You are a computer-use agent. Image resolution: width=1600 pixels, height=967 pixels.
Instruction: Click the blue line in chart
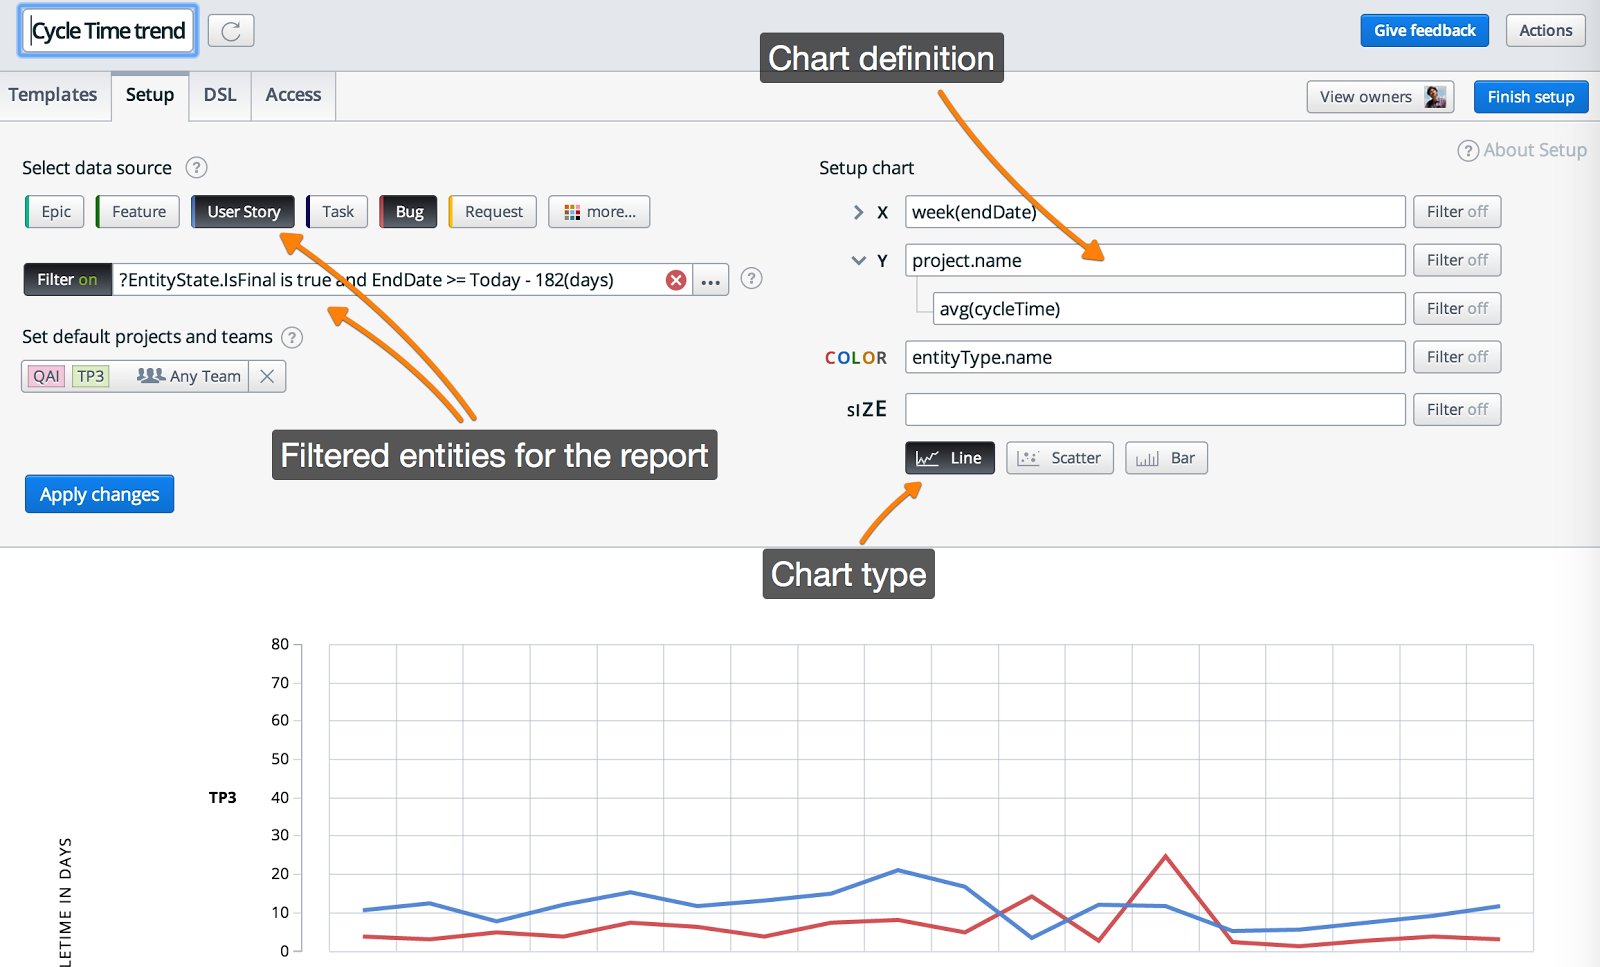click(898, 871)
